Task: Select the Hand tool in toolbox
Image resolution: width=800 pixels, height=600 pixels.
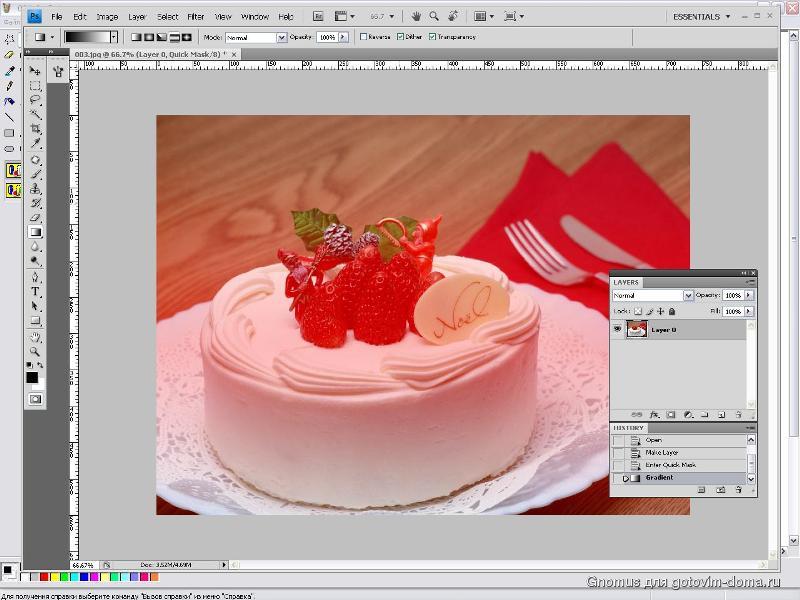Action: (35, 337)
